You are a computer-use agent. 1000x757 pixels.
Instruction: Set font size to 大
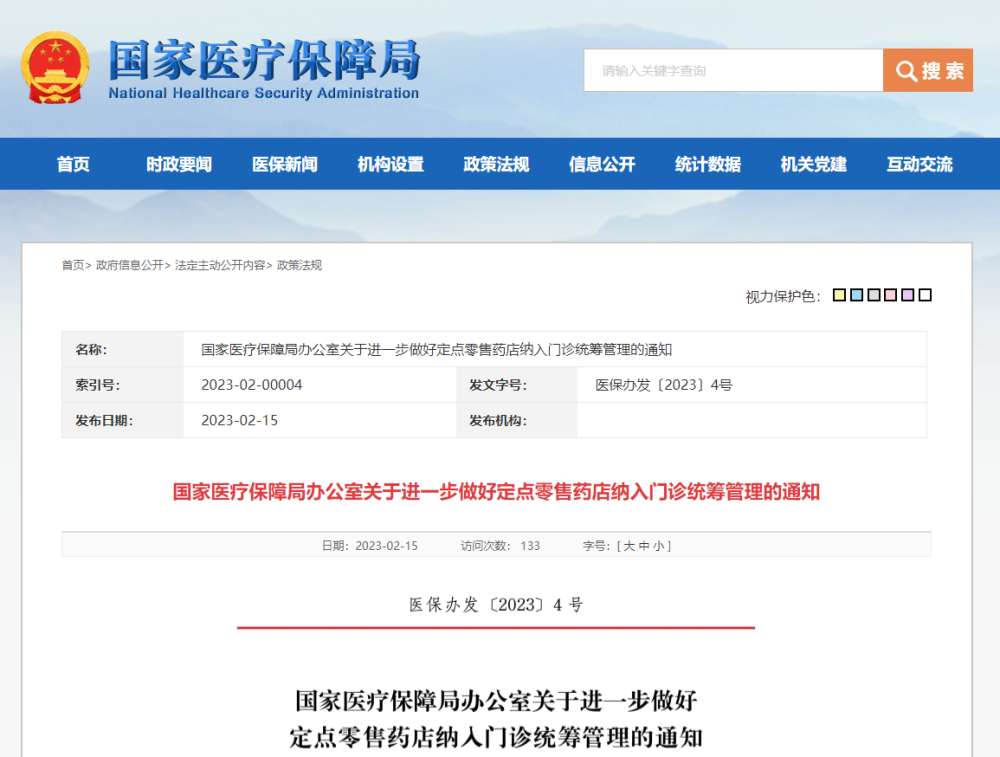629,546
